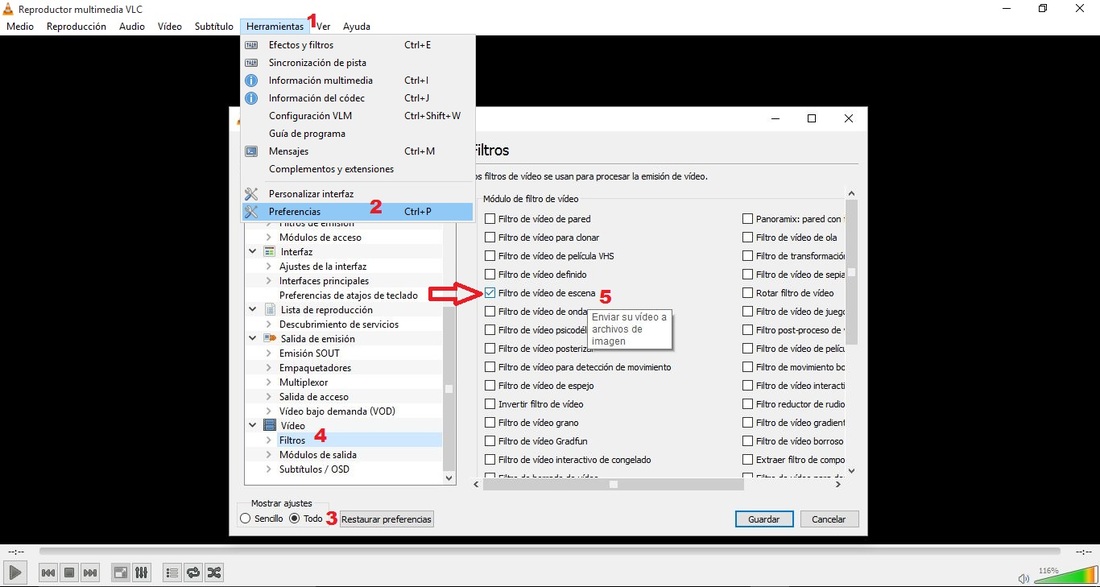The width and height of the screenshot is (1100, 587).
Task: Expand Módulos de salida node
Action: pos(269,455)
